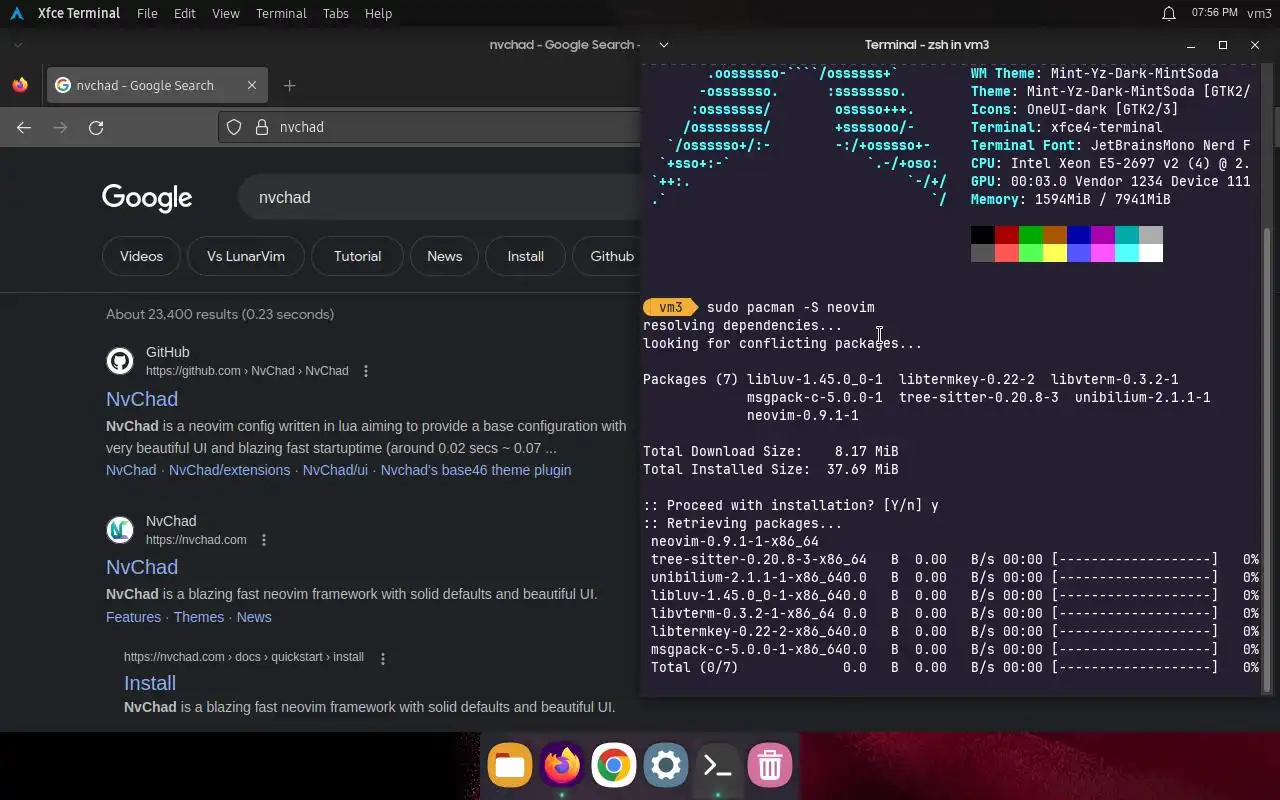Open the File menu
1280x800 pixels.
(147, 13)
